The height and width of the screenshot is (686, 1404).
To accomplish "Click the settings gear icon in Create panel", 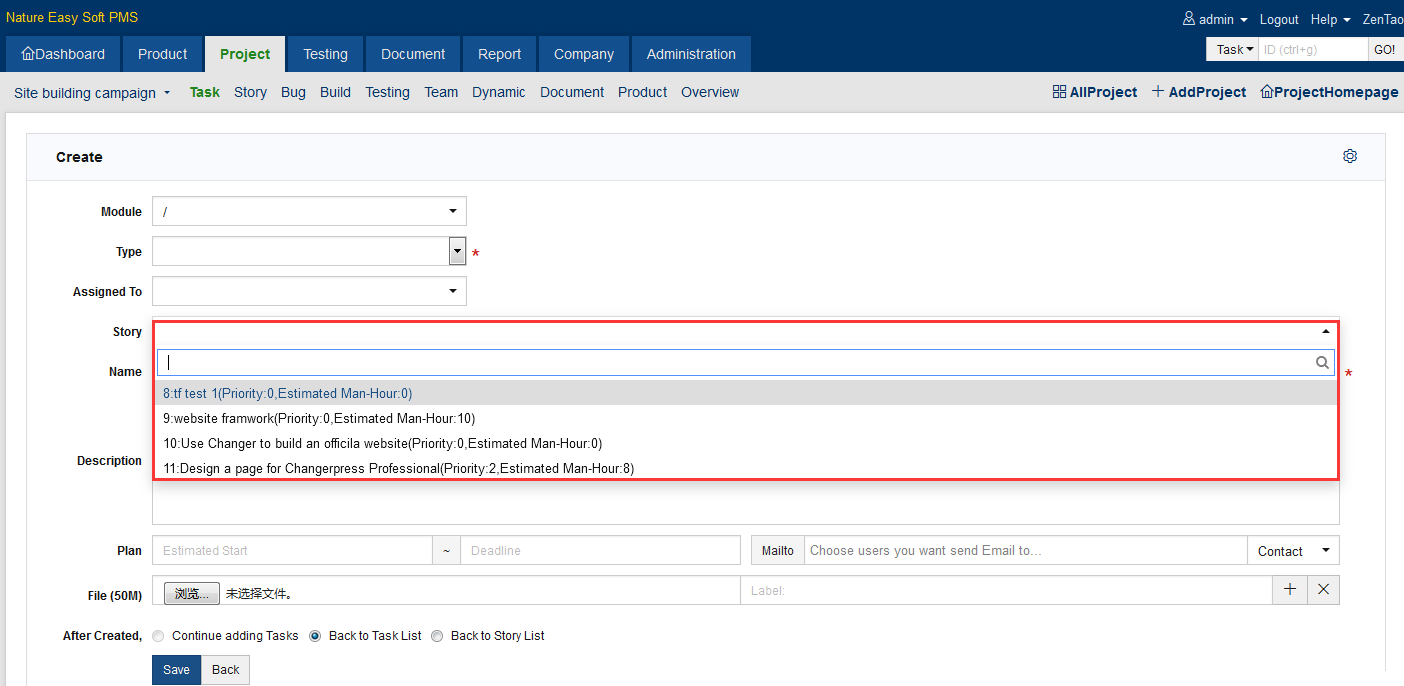I will (x=1350, y=156).
